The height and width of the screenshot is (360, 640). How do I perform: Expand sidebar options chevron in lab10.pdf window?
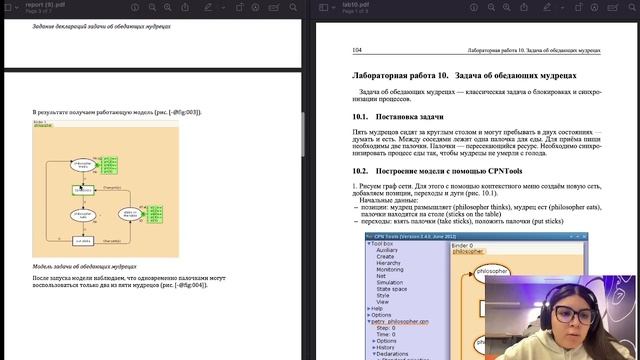coord(333,8)
